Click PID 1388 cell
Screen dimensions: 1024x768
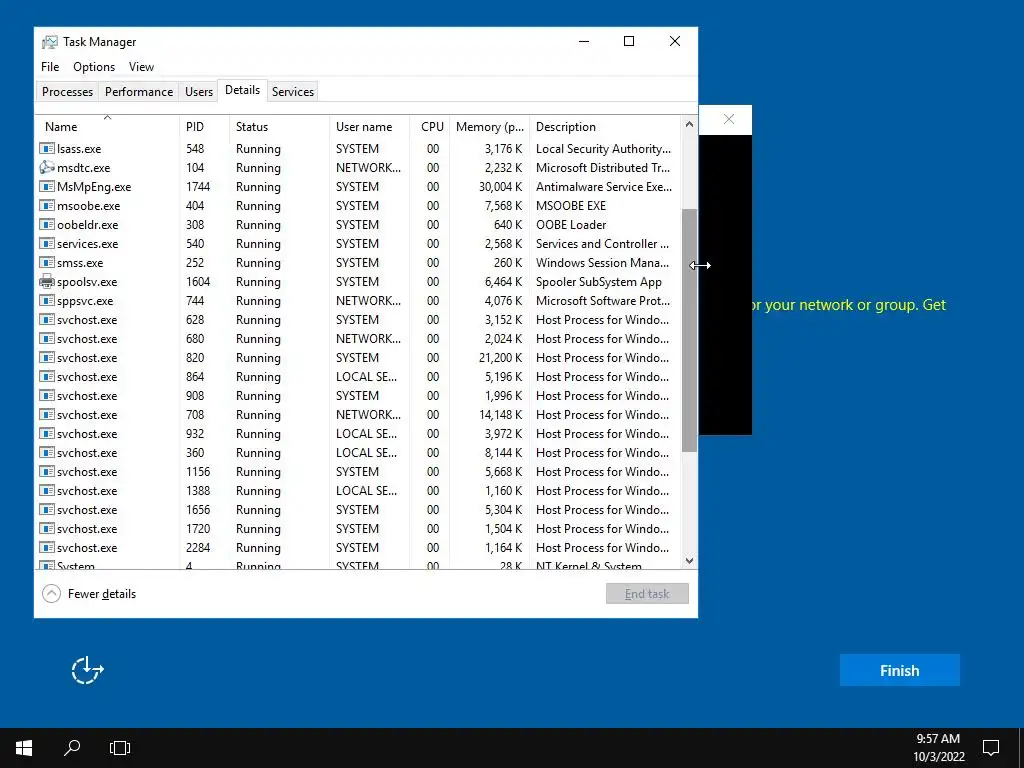point(198,490)
